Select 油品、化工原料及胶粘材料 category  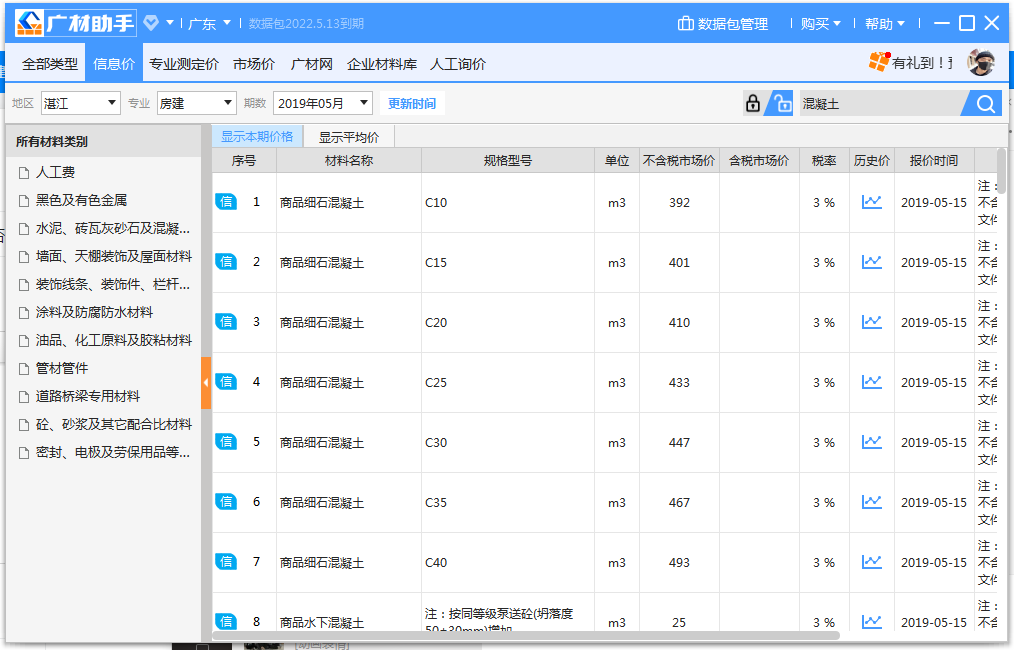pos(113,340)
